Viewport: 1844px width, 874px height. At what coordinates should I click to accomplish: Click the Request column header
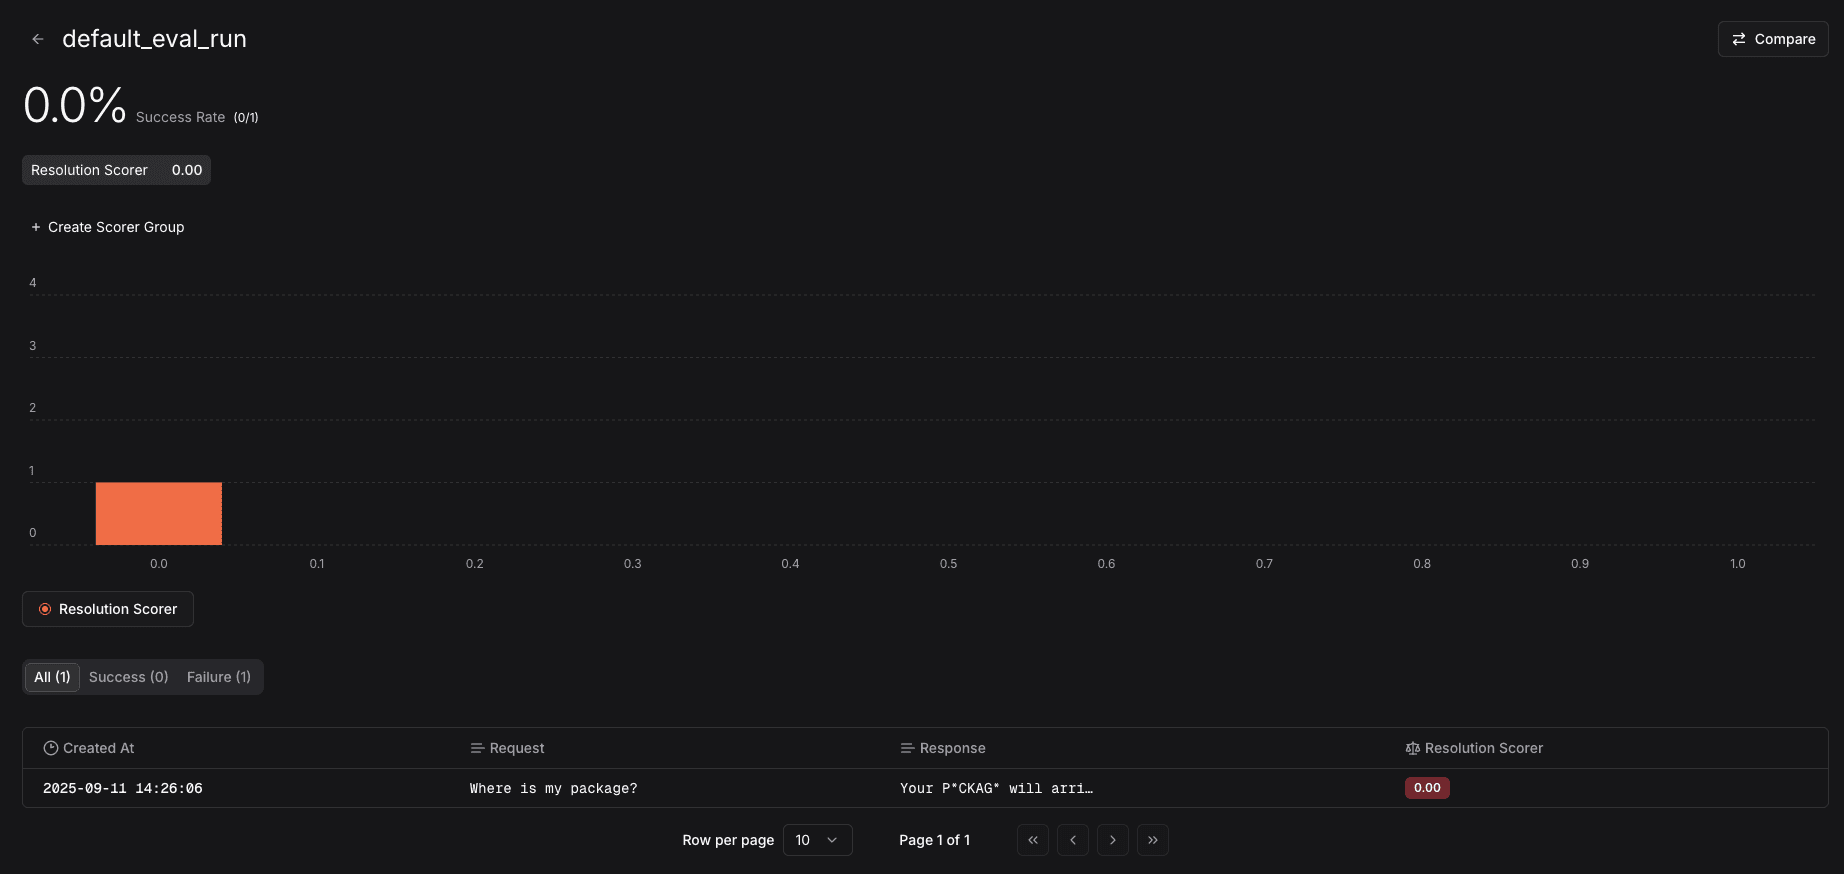click(x=516, y=748)
